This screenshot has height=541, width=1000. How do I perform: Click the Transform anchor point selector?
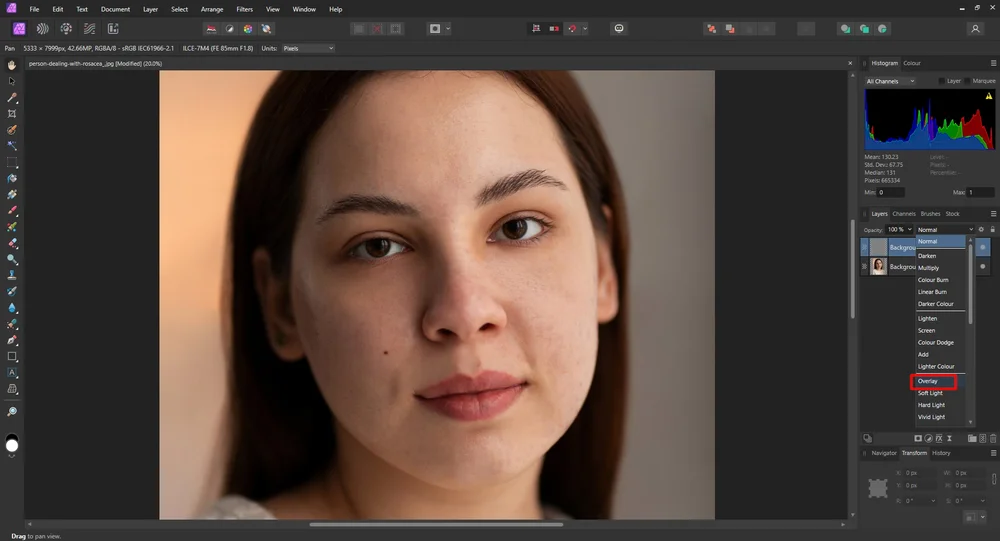(x=878, y=488)
